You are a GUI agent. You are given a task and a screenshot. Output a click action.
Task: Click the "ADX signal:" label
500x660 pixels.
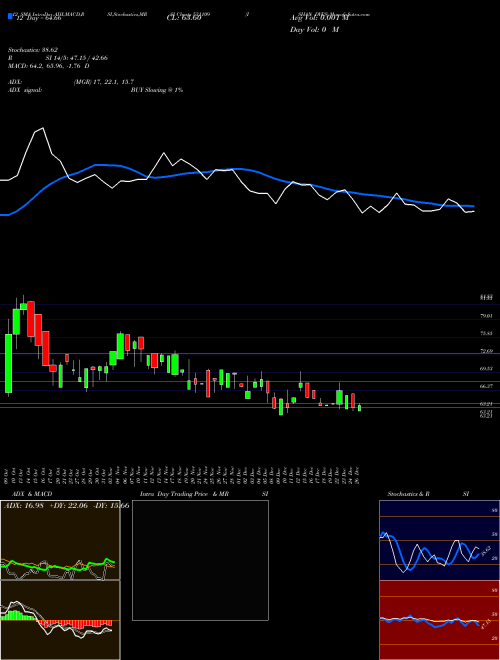click(25, 90)
